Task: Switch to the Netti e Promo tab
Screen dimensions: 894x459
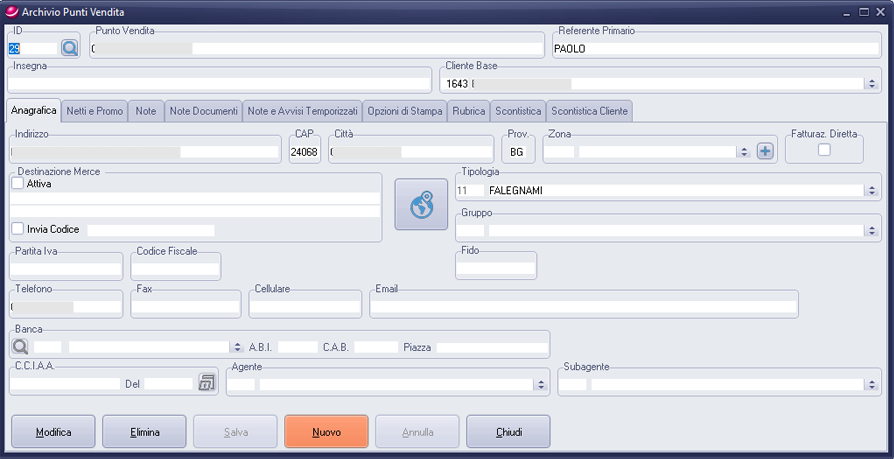Action: 94,110
